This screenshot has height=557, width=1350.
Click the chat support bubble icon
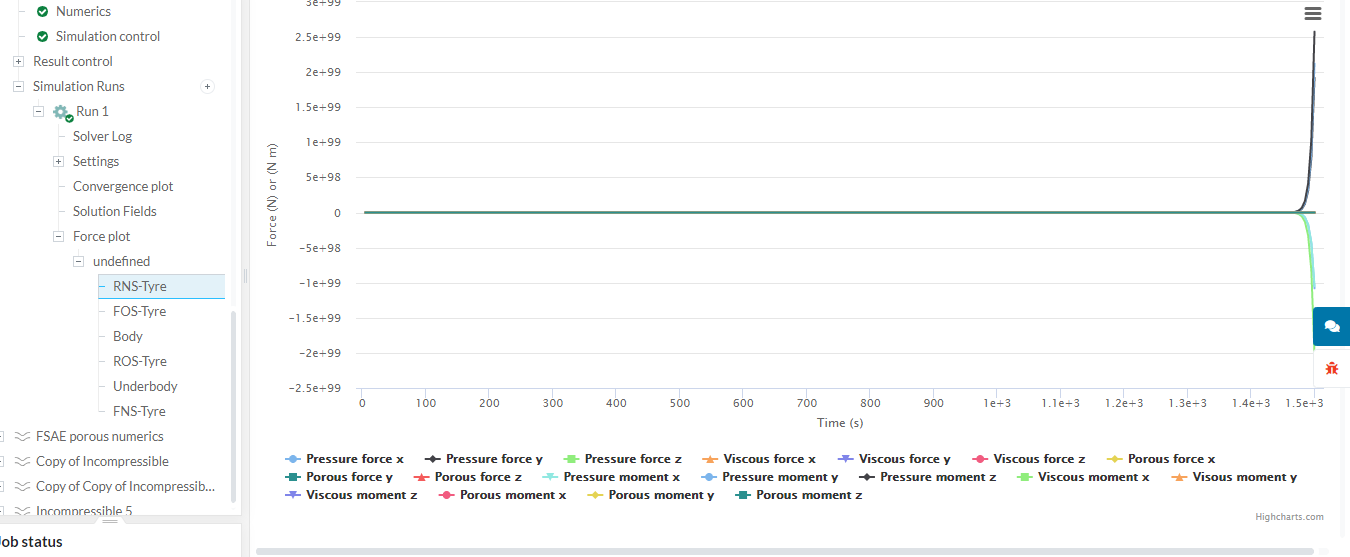pyautogui.click(x=1331, y=326)
